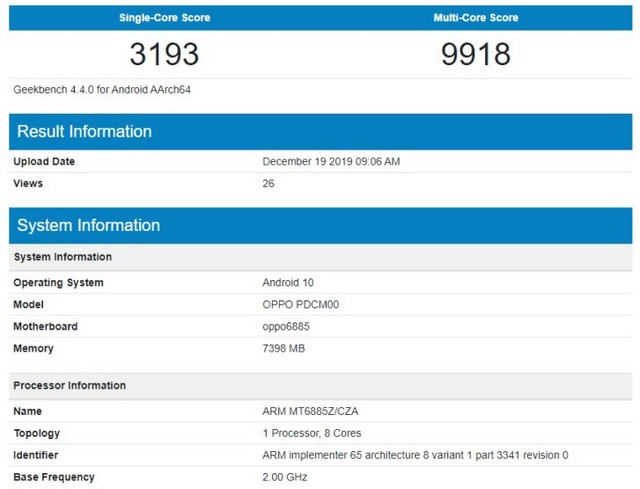
Task: Click the Topology label
Action: 37,433
